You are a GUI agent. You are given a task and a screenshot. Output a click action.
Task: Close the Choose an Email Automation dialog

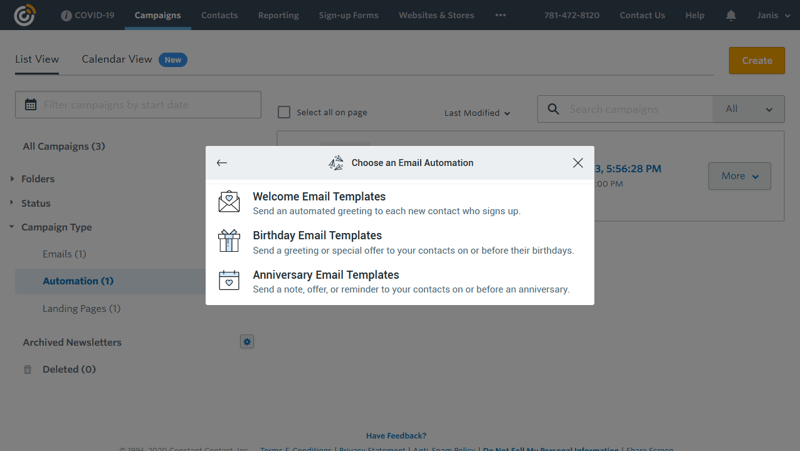578,163
